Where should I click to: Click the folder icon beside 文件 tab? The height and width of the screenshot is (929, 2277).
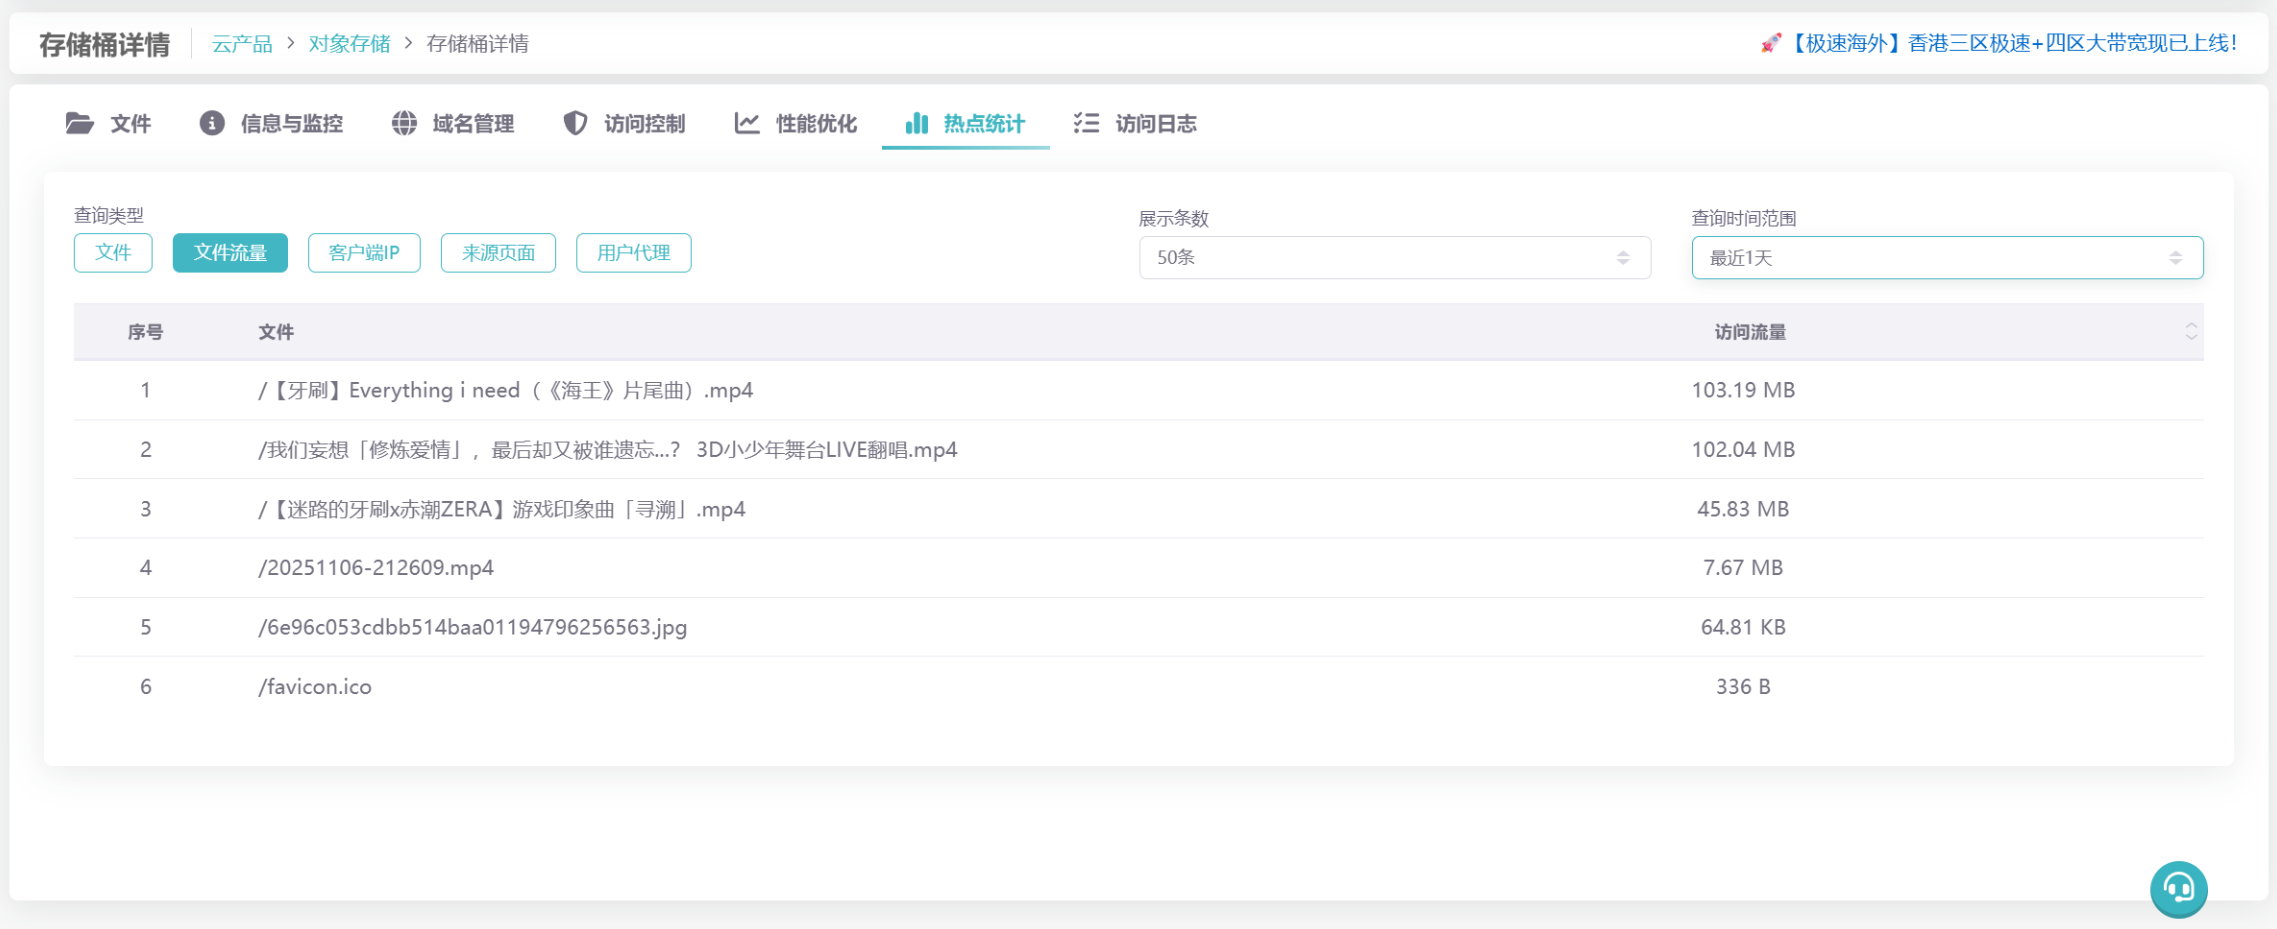click(80, 123)
